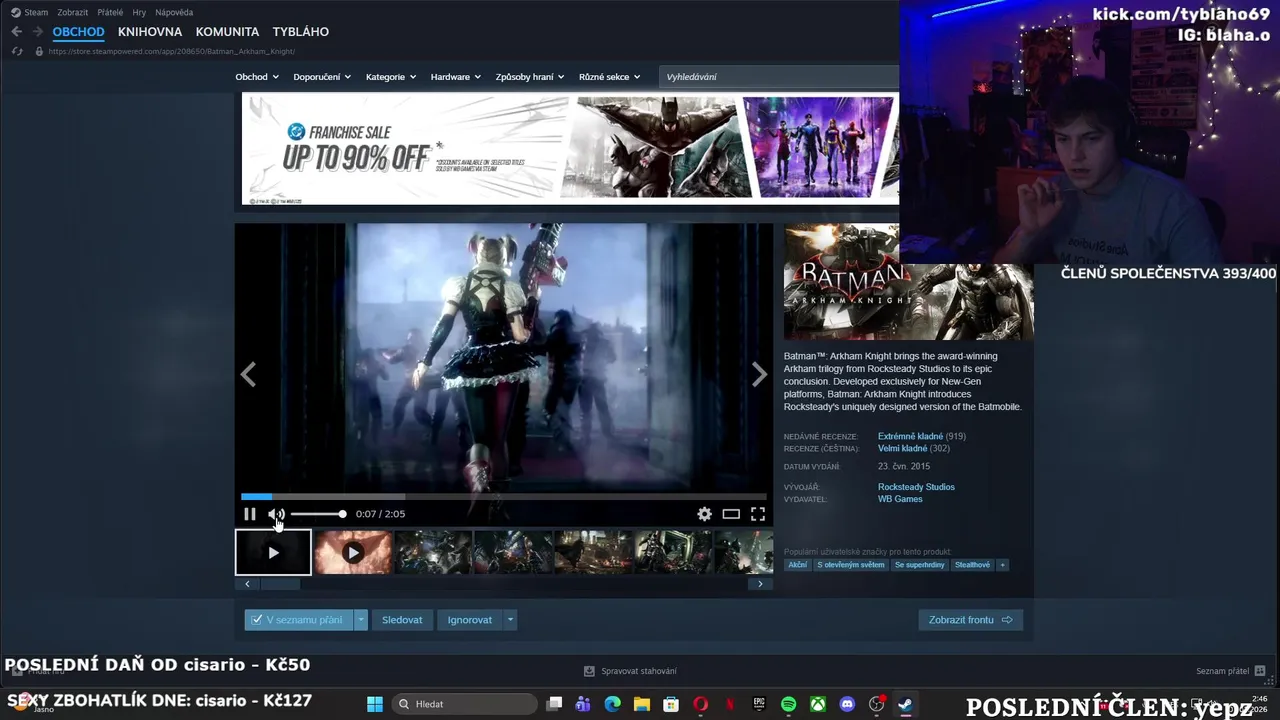Screen dimensions: 1280x720
Task: Open the Xbox app from the taskbar
Action: tap(818, 704)
